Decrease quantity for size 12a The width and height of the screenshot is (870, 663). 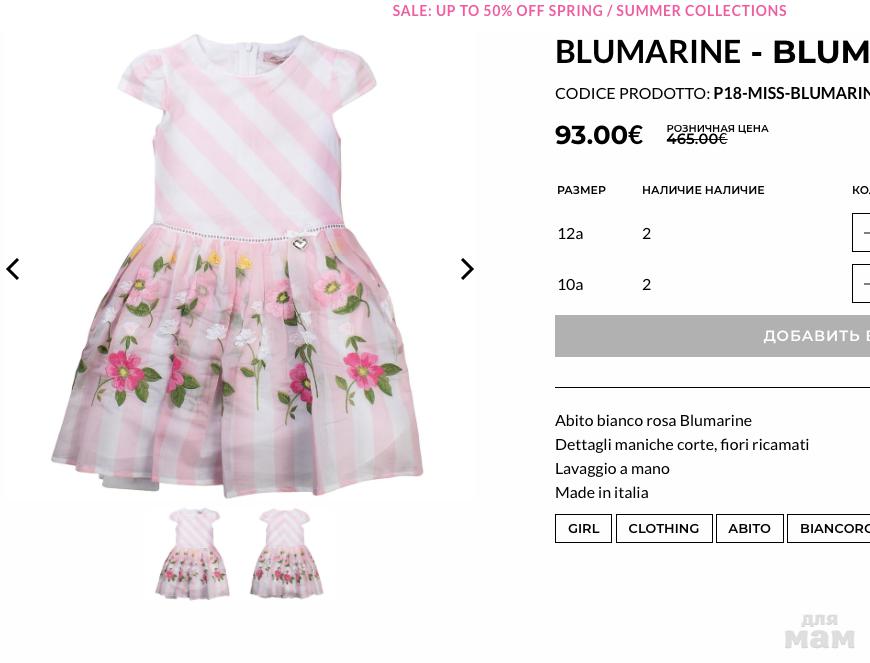pyautogui.click(x=864, y=233)
